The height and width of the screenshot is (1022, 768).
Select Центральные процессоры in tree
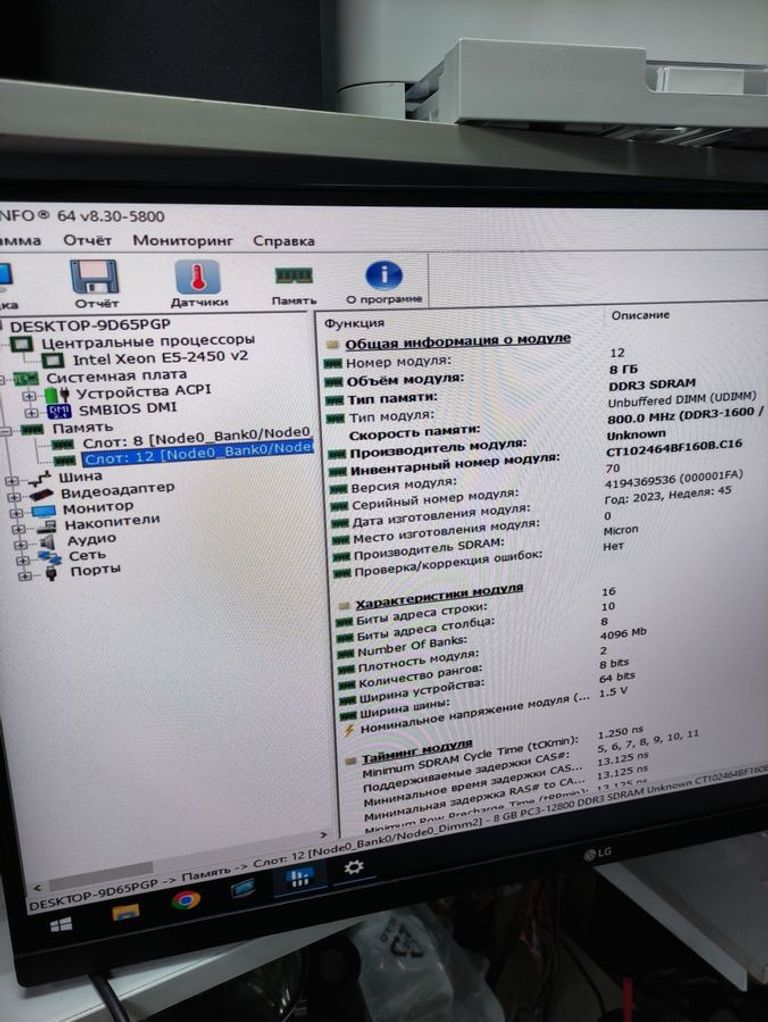[x=147, y=341]
